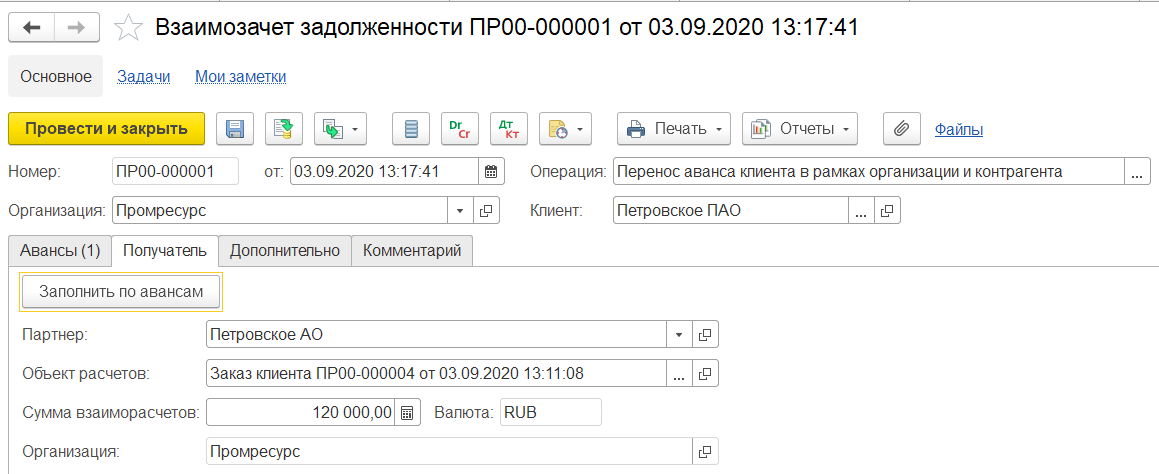Click the post document icon
This screenshot has width=1159, height=474.
285,129
